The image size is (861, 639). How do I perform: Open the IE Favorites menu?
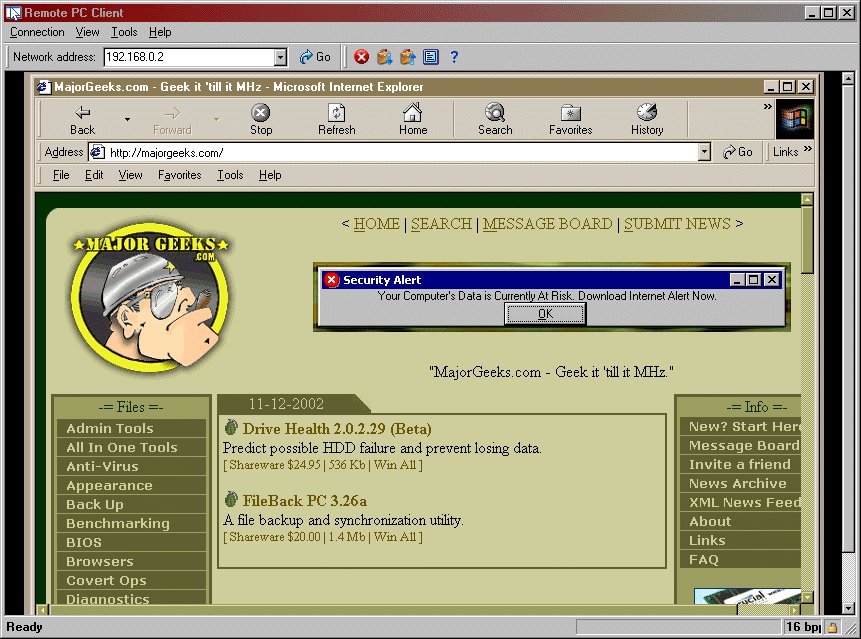180,175
